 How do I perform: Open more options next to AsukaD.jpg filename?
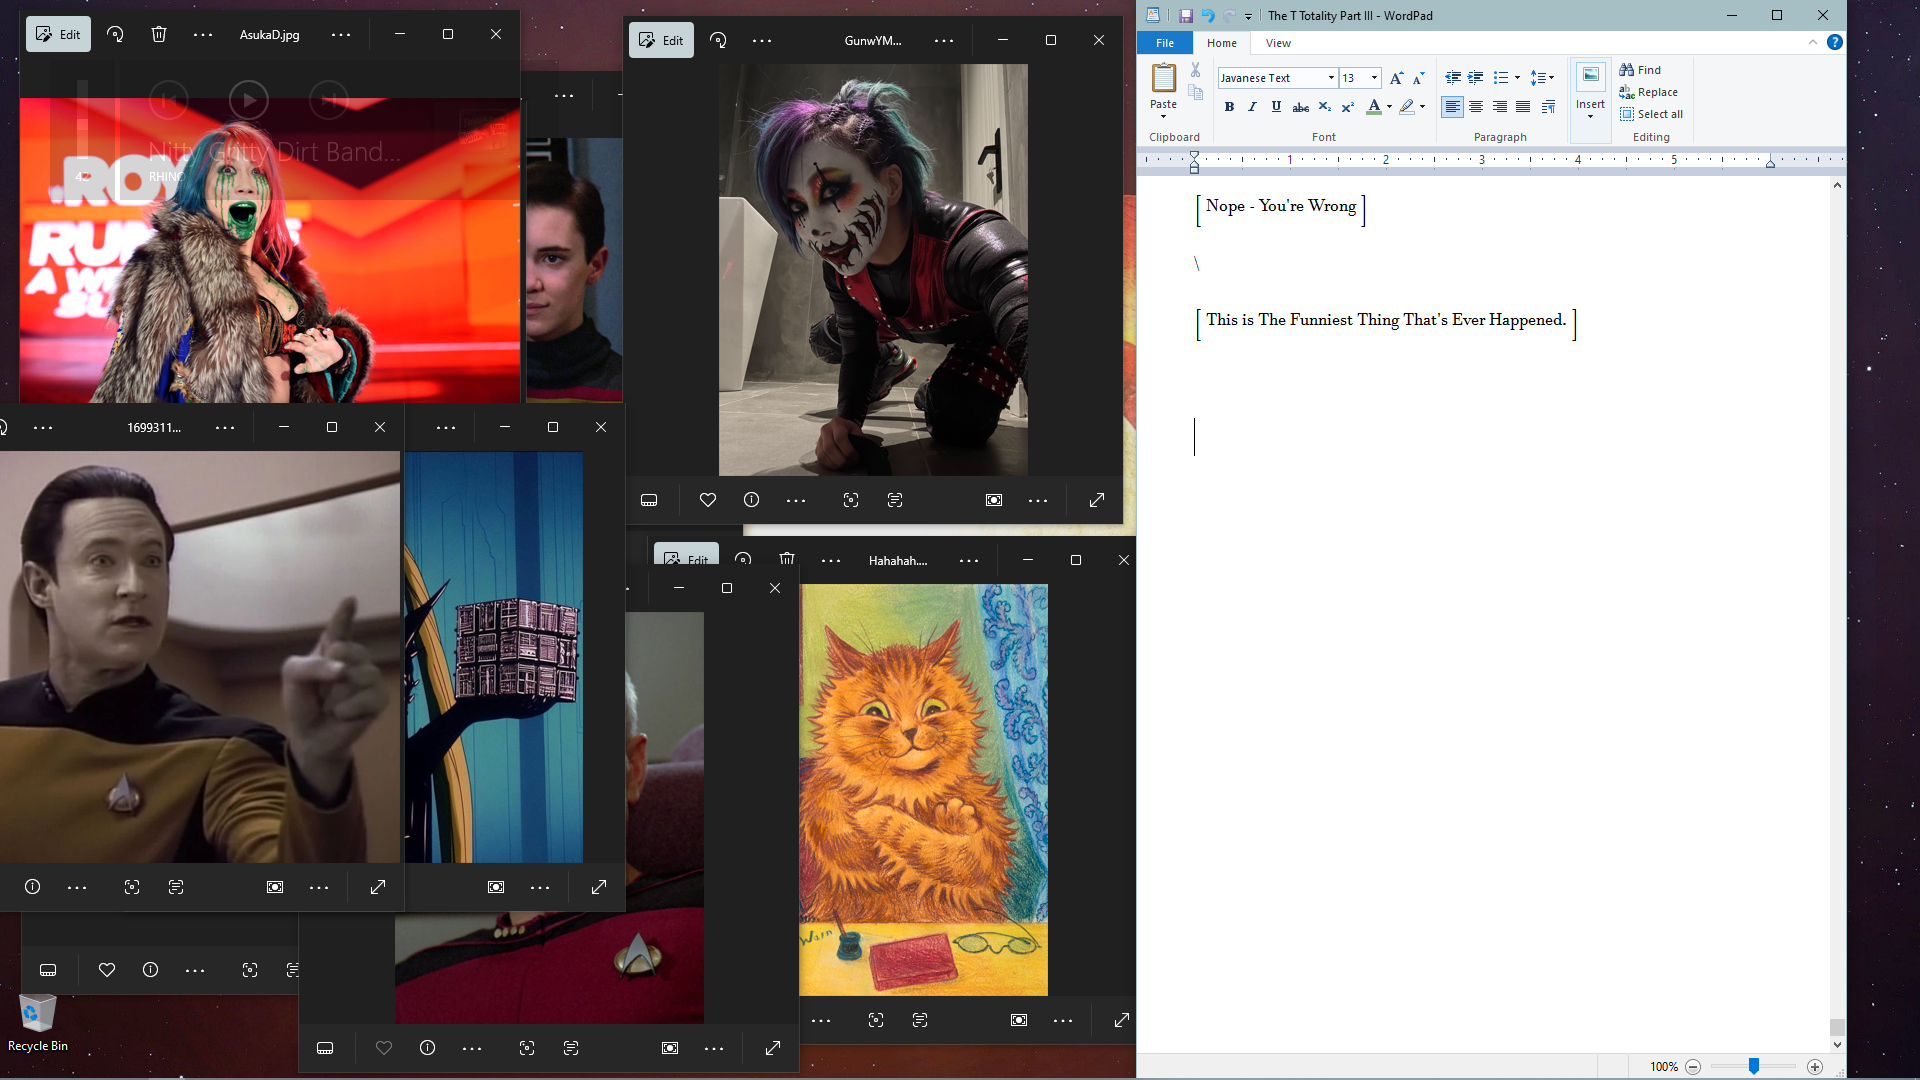pos(341,34)
